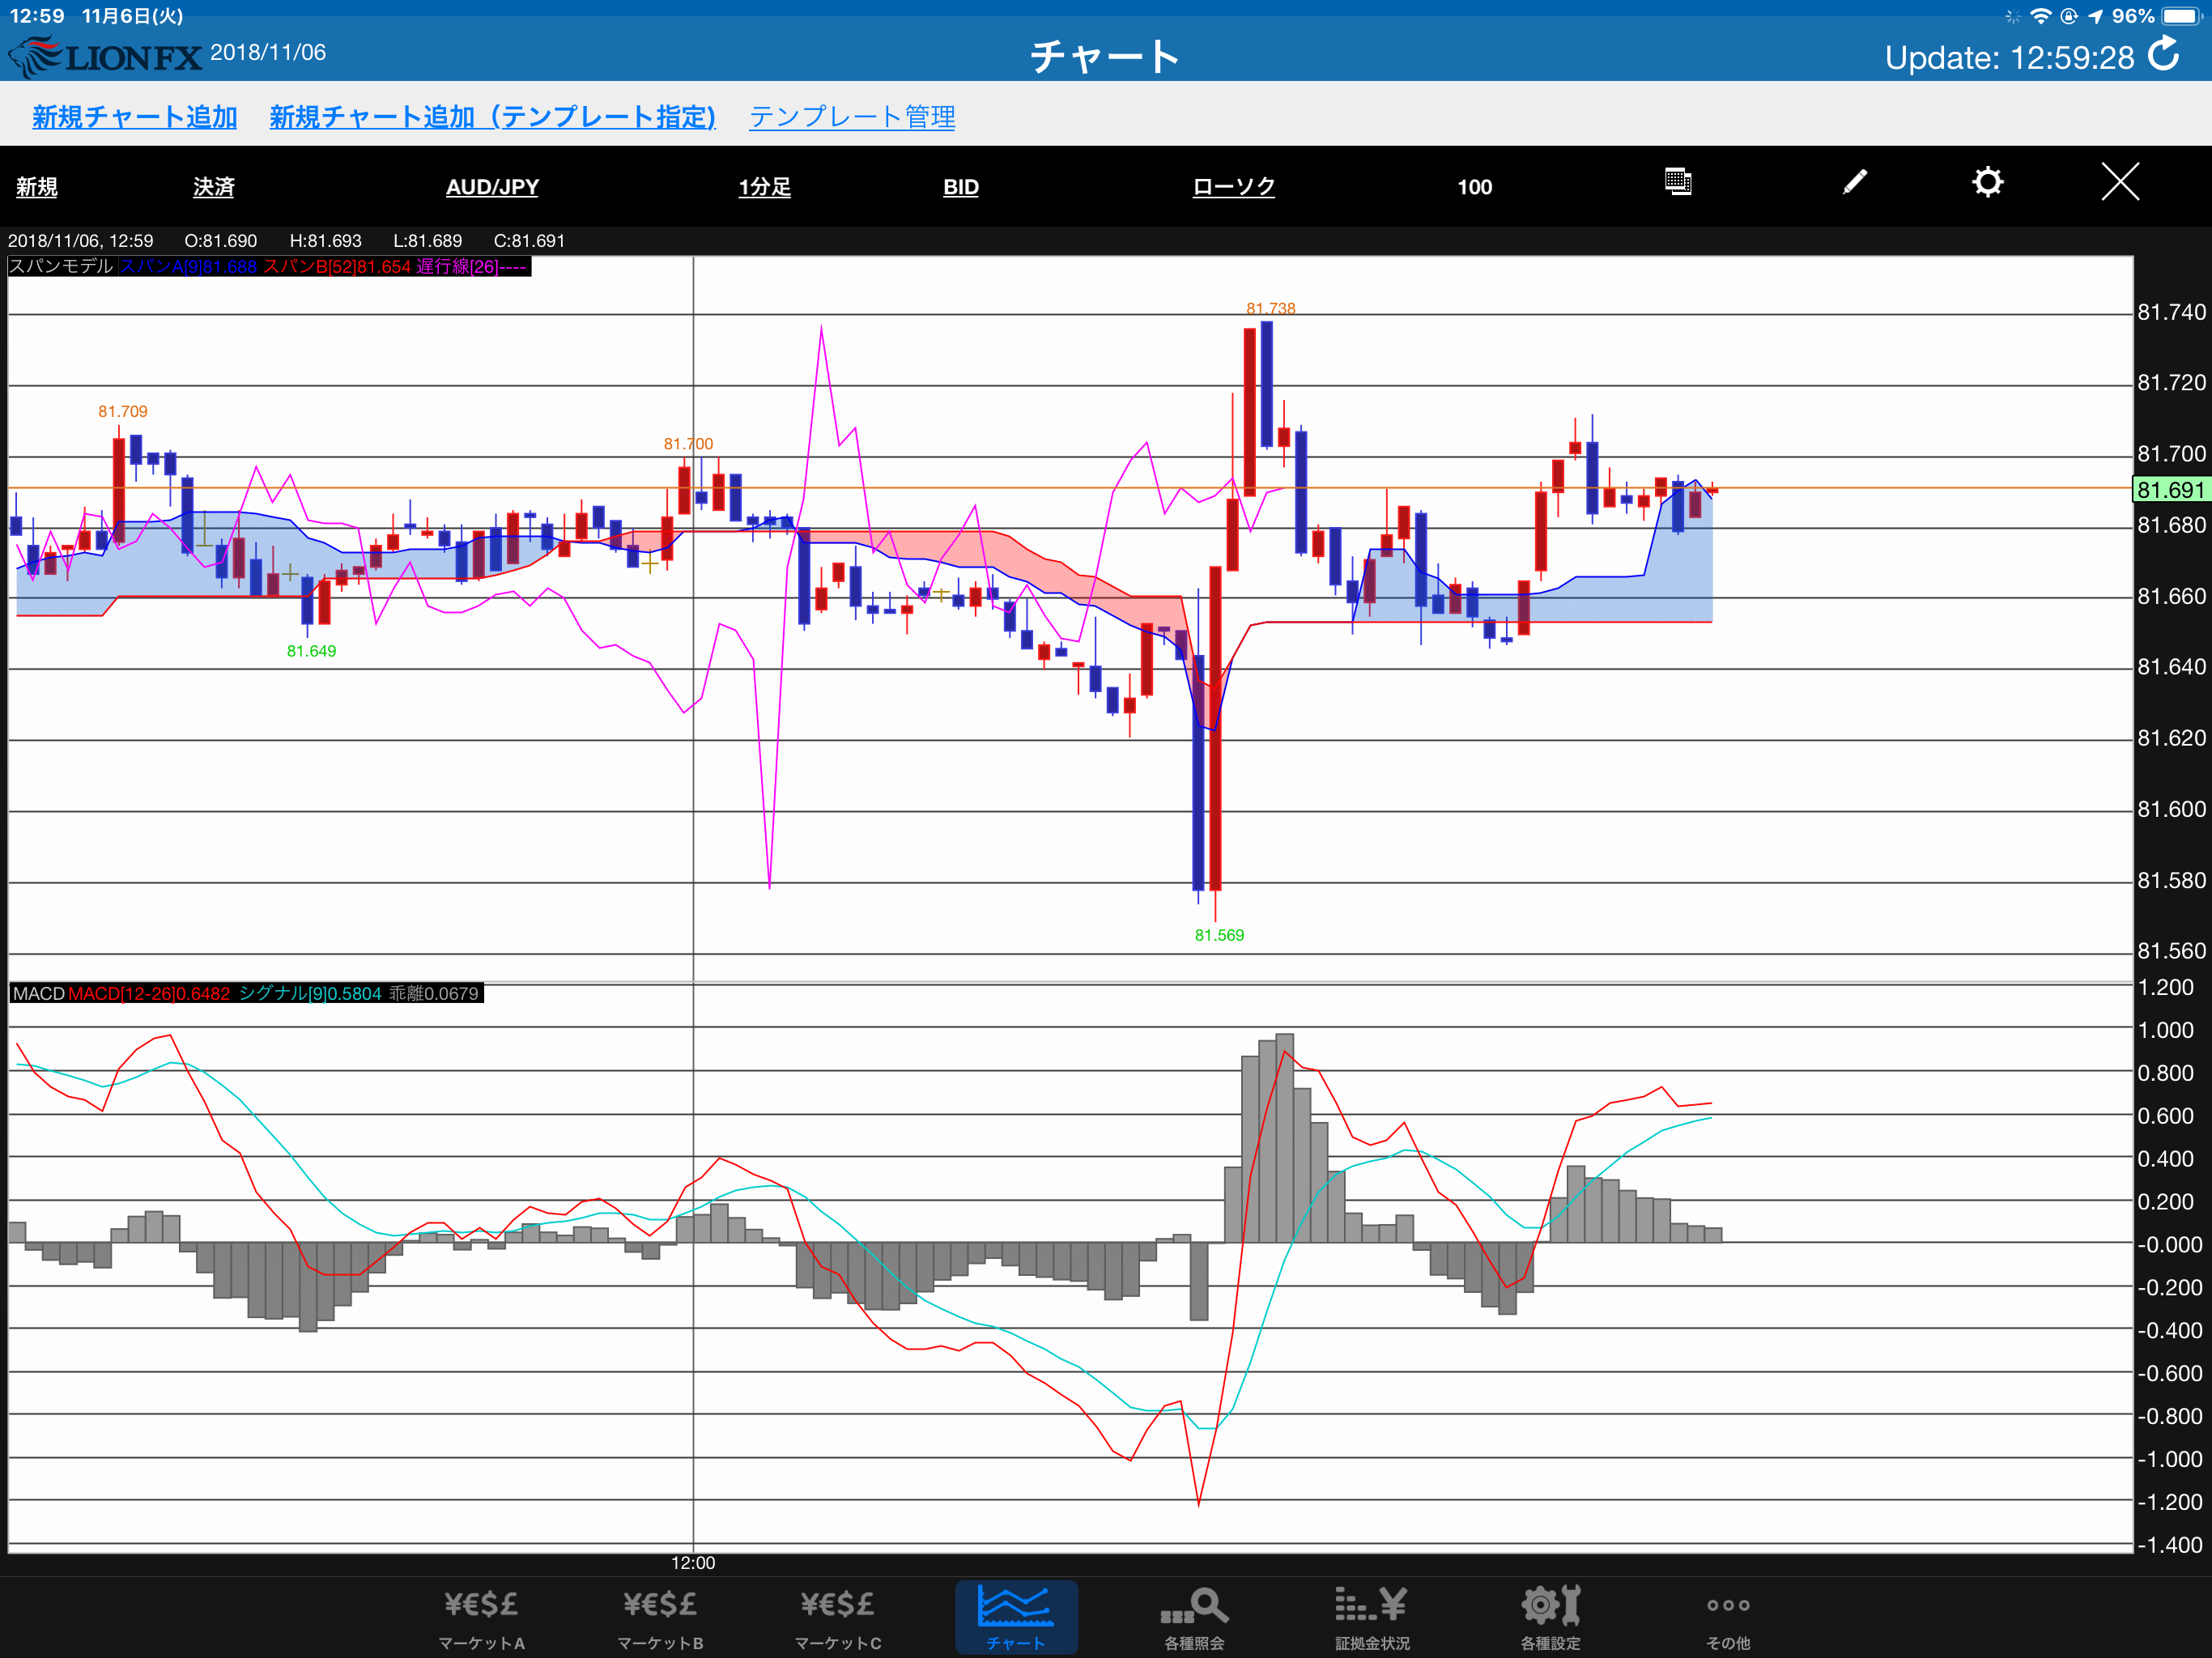Tap the chart header title チャート
The width and height of the screenshot is (2212, 1658).
point(1105,56)
